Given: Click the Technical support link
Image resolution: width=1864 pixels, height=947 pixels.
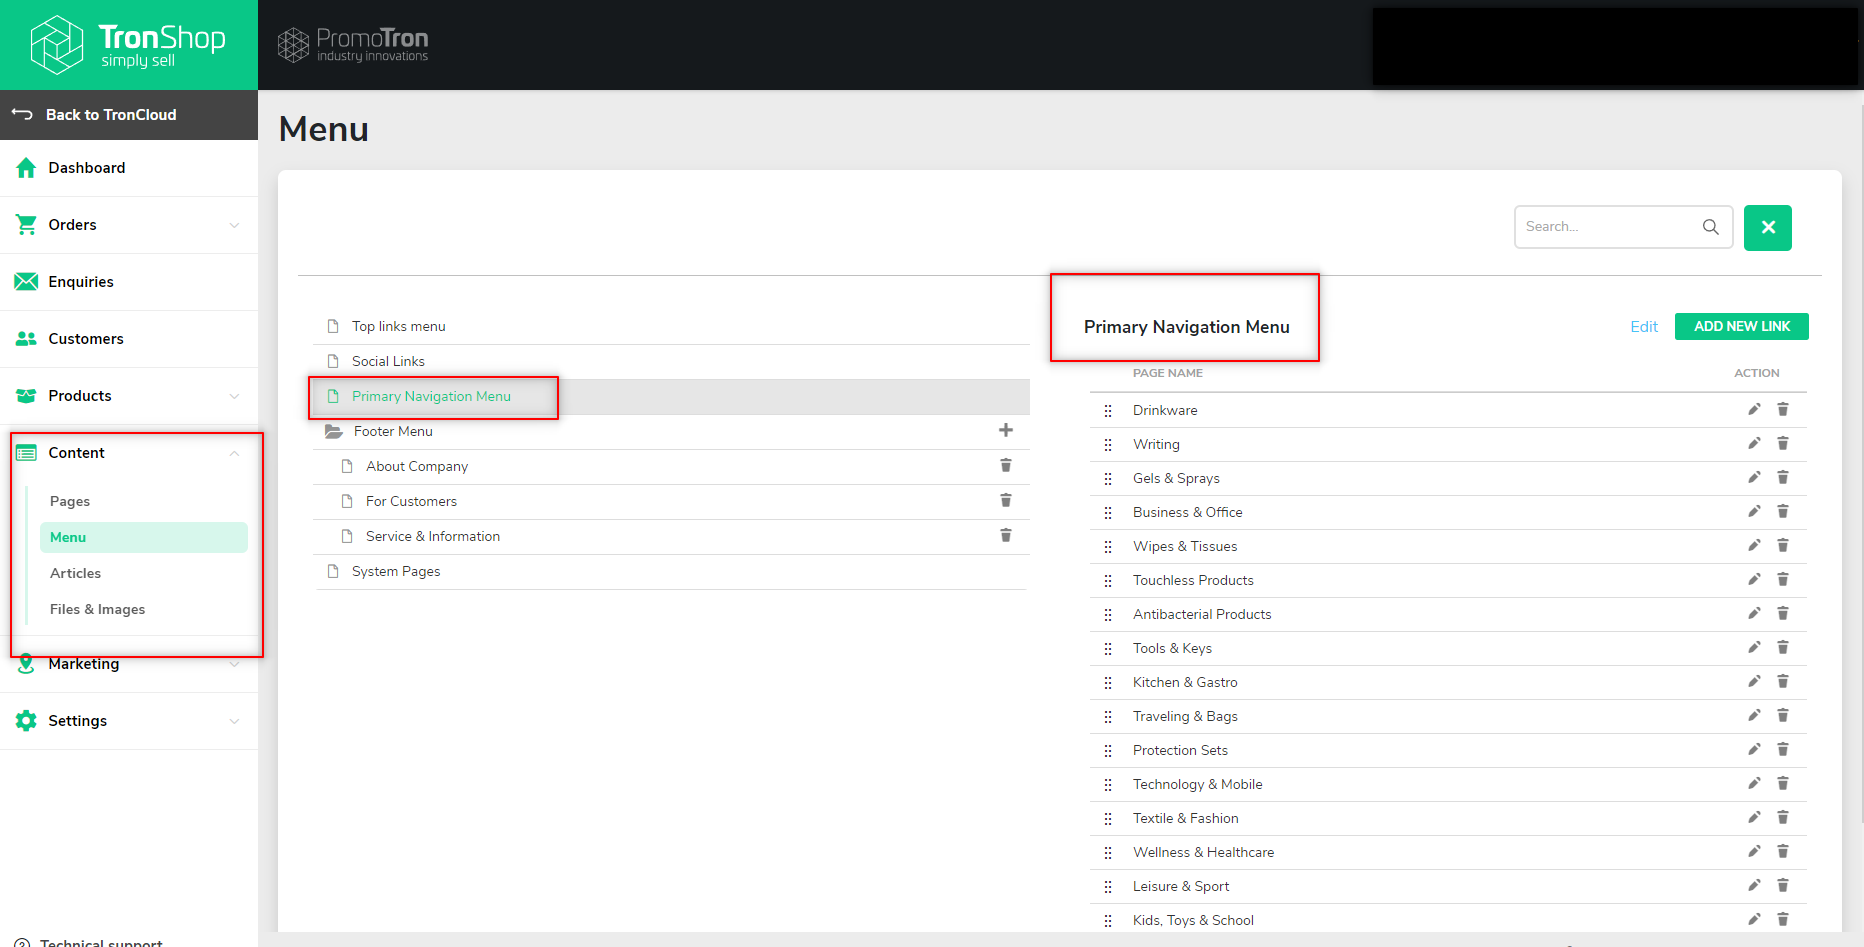Looking at the screenshot, I should (101, 941).
